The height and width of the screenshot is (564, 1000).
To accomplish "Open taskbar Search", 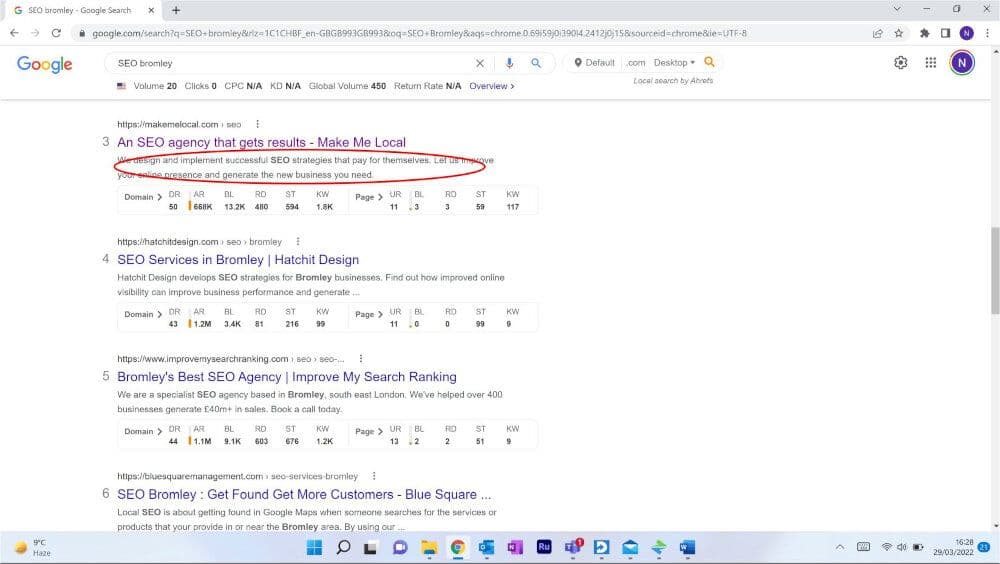I will tap(343, 547).
